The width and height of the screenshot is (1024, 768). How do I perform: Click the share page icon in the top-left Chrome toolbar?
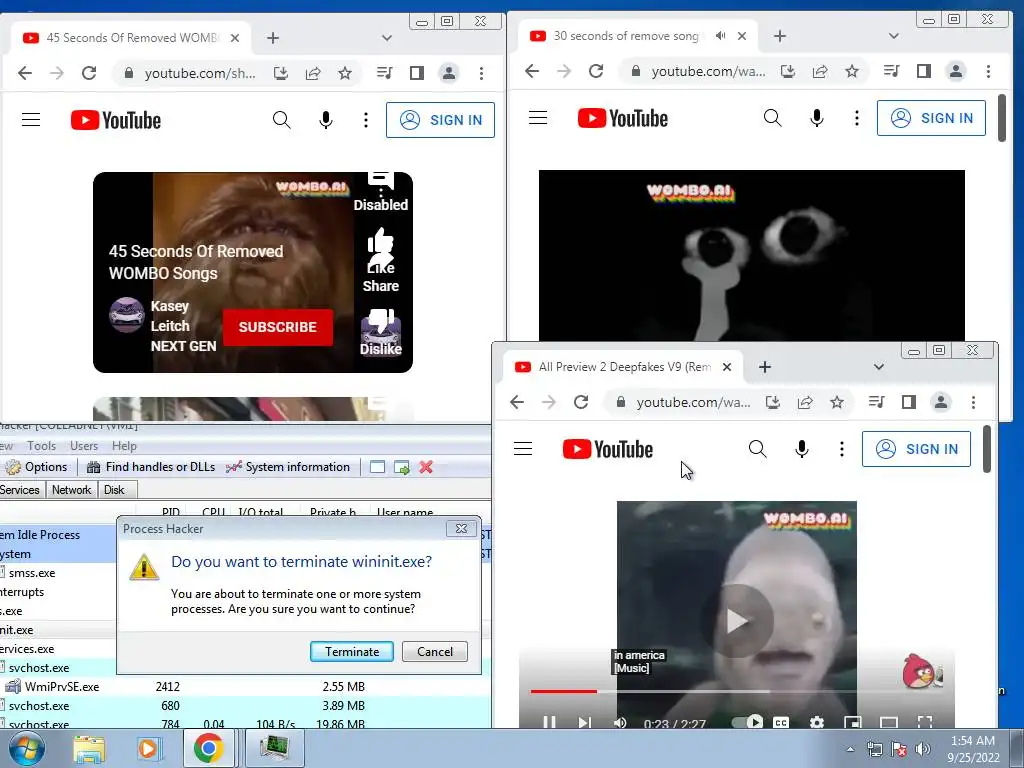click(x=313, y=73)
